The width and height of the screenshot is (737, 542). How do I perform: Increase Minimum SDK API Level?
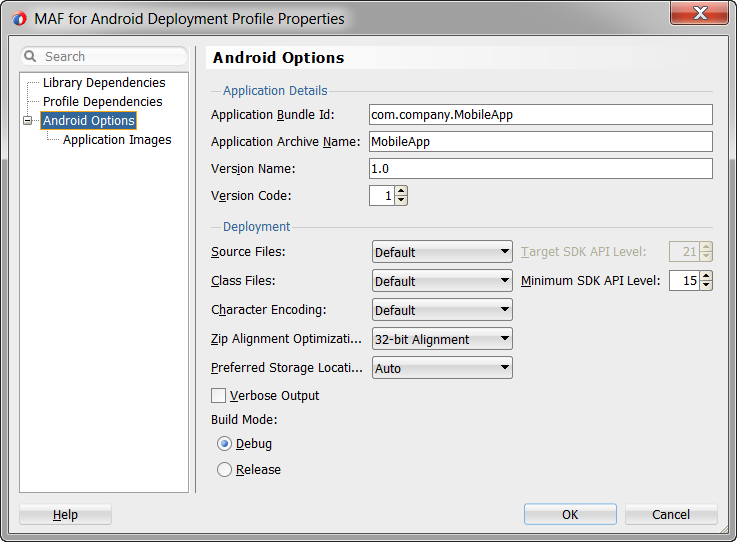coord(706,276)
